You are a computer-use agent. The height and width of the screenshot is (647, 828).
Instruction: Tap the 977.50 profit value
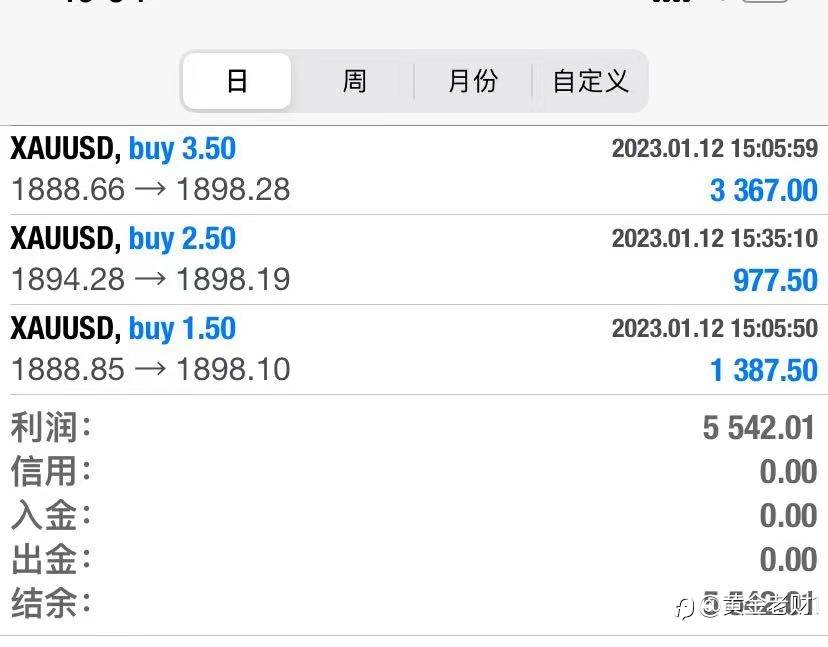[775, 280]
